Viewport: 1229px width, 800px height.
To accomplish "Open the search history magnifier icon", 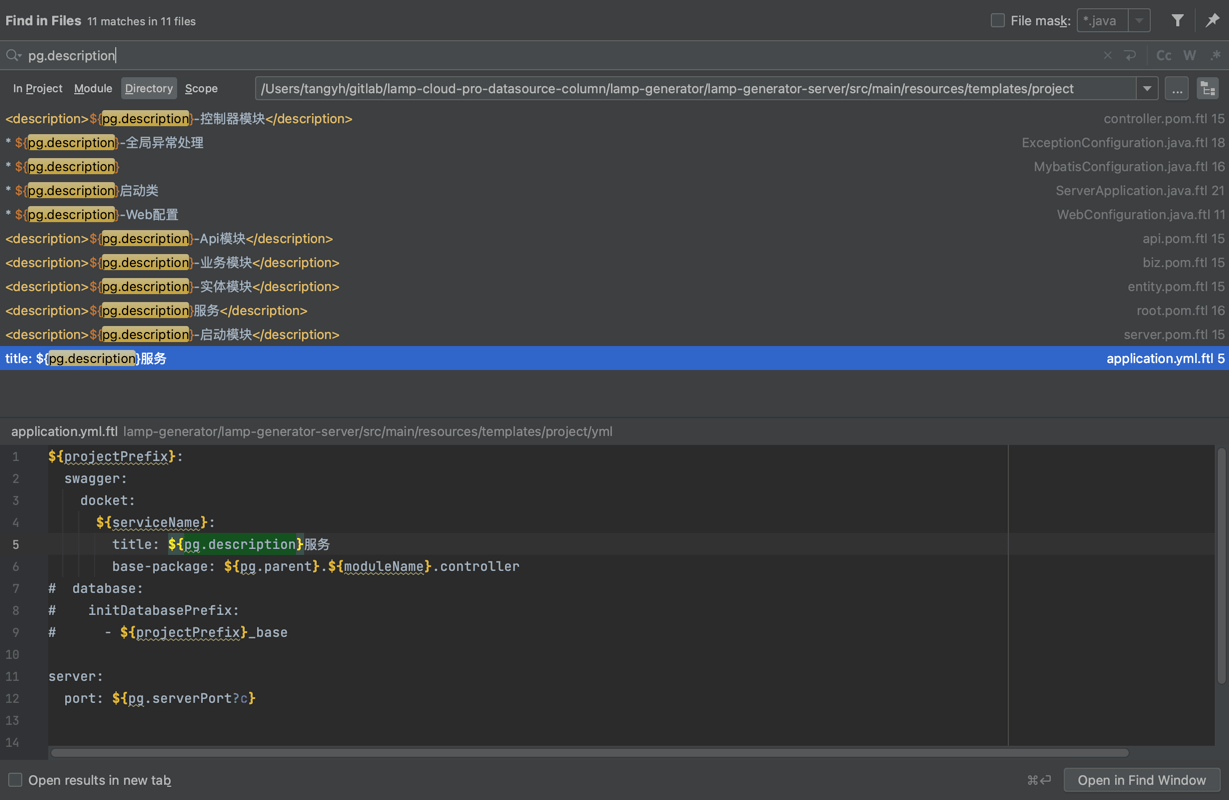I will pyautogui.click(x=13, y=56).
